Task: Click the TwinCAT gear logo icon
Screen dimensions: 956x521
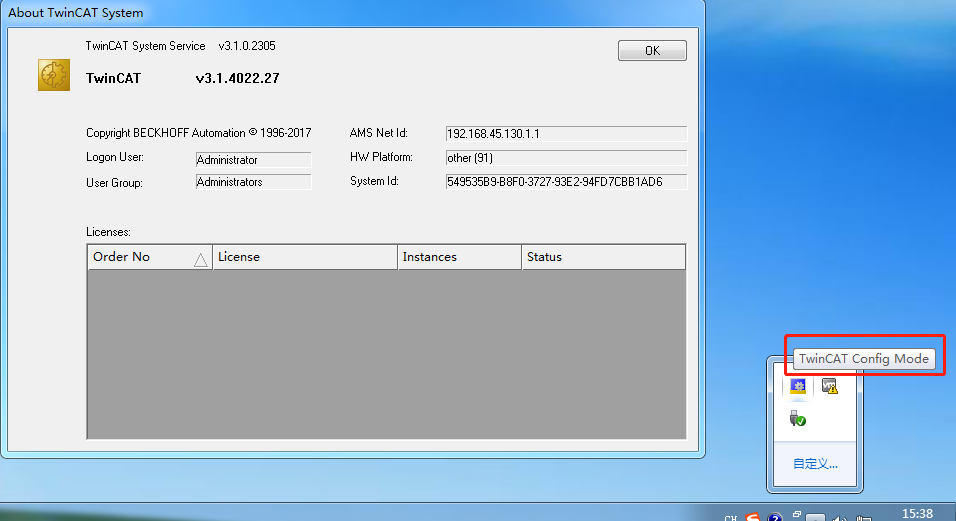Action: pyautogui.click(x=54, y=75)
